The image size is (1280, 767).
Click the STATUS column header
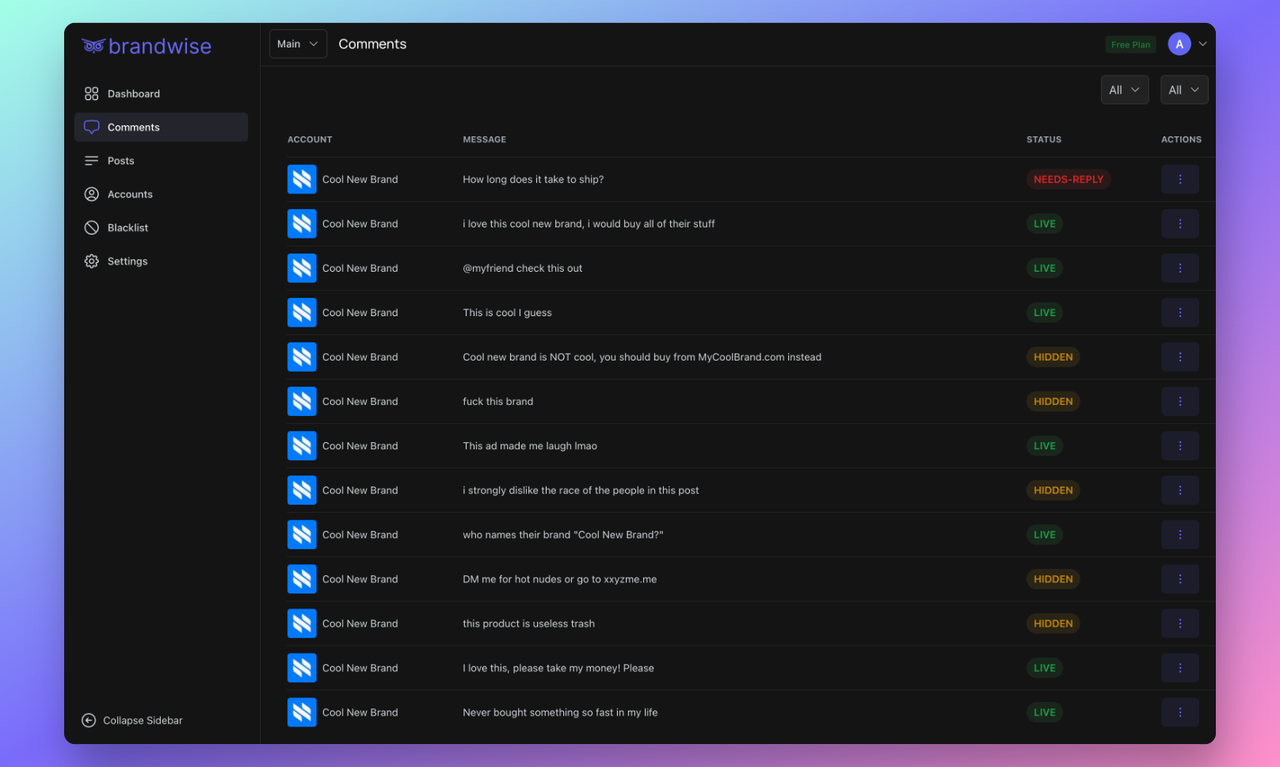(1044, 139)
